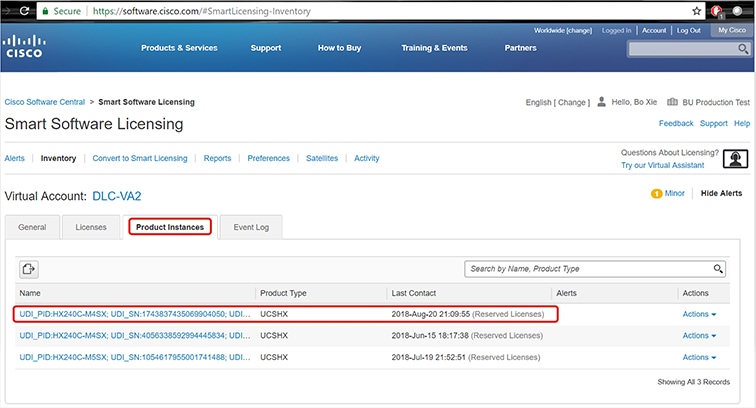This screenshot has width=756, height=408.
Task: Click the 2018-Jul-19 21:52:51 last contact cell
Action: (x=466, y=357)
